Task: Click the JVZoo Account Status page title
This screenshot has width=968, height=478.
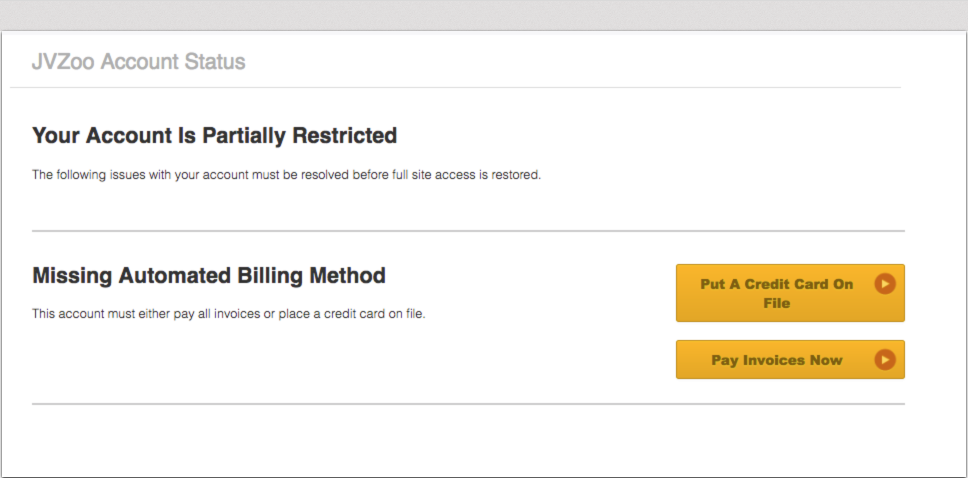Action: click(138, 62)
